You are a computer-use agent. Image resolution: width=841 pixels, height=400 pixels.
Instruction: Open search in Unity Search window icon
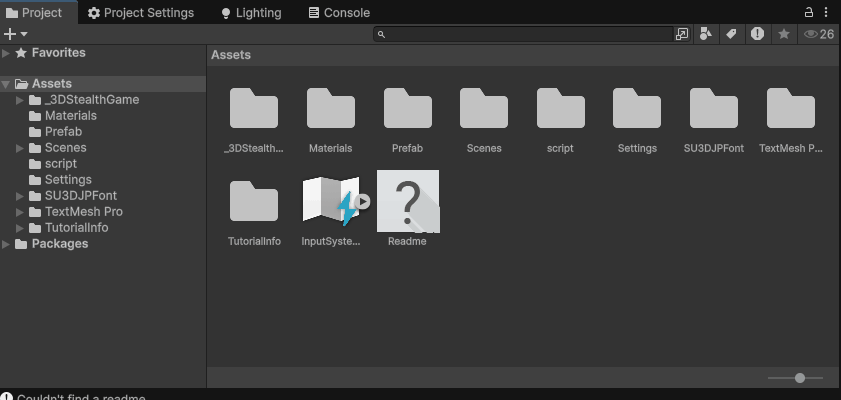pos(682,34)
